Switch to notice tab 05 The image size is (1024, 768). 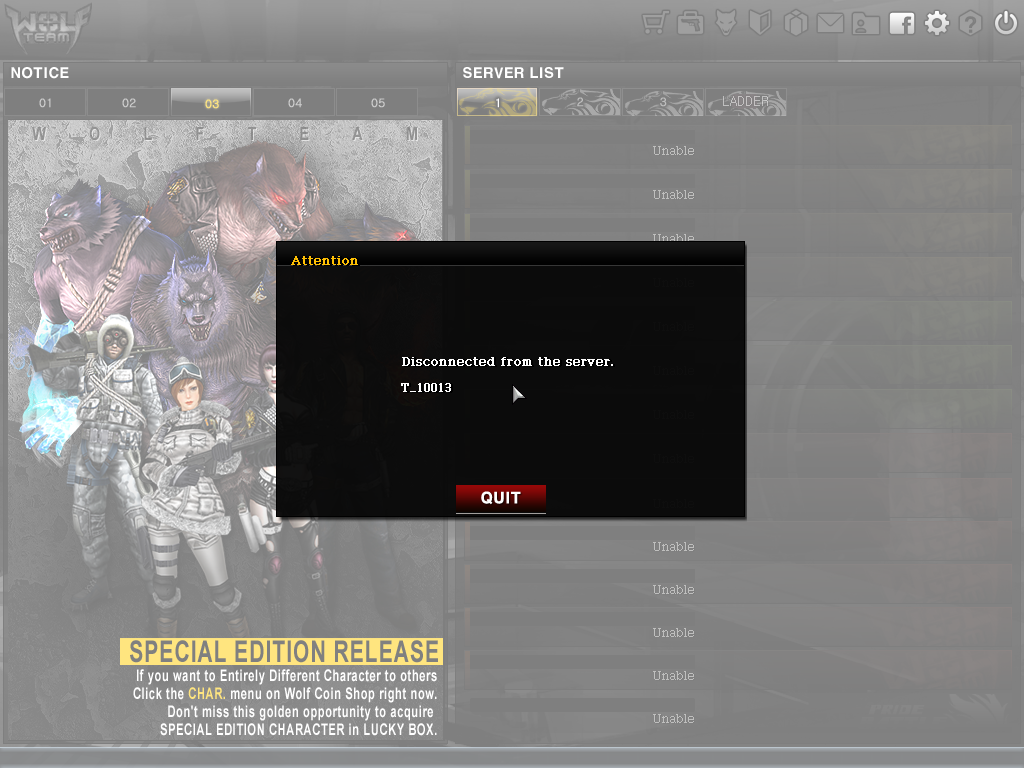377,103
